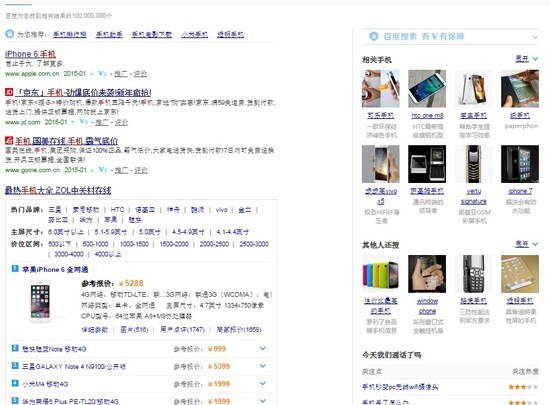Viewport: 550px width, 405px height.
Task: Click the colorful phones thumbnail under 其他人还搜
Action: coord(381,274)
